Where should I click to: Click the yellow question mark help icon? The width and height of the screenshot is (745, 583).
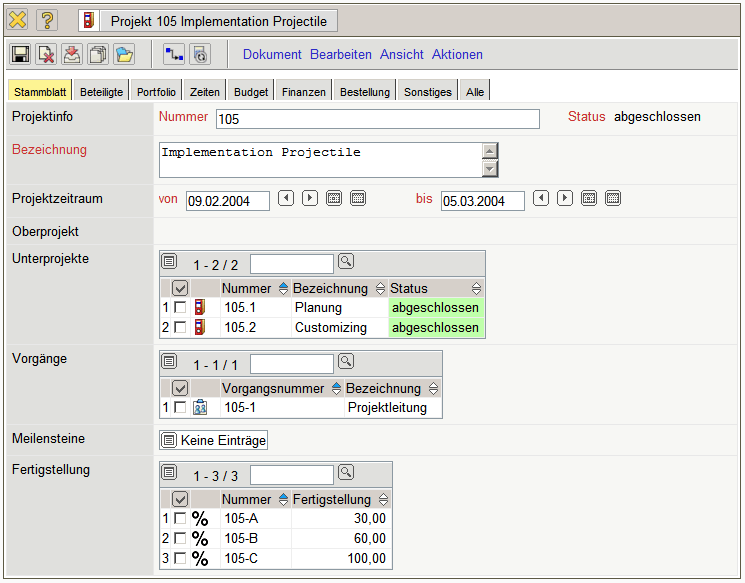pyautogui.click(x=47, y=20)
